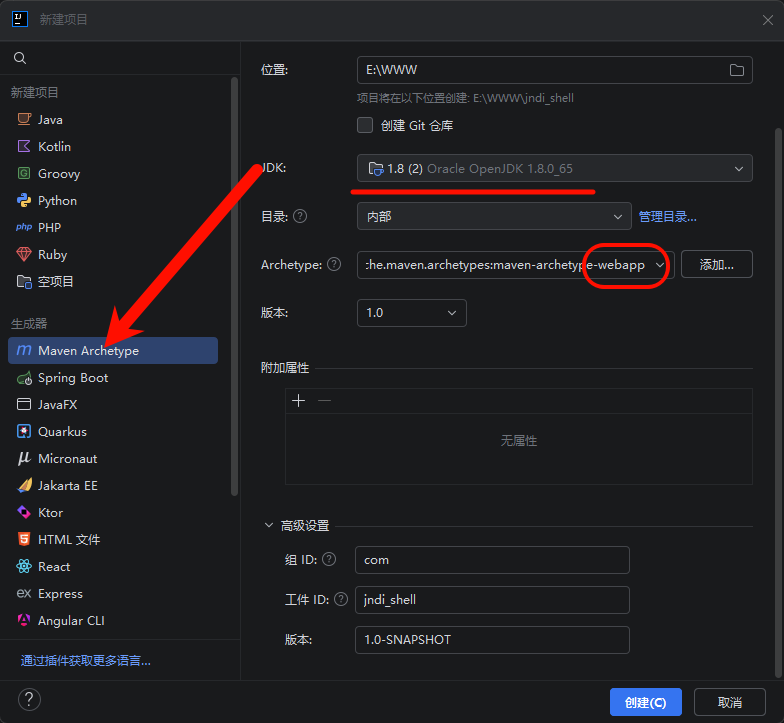Screen dimensions: 784x723
Task: Open help tooltip next to 目录
Action: (x=300, y=216)
